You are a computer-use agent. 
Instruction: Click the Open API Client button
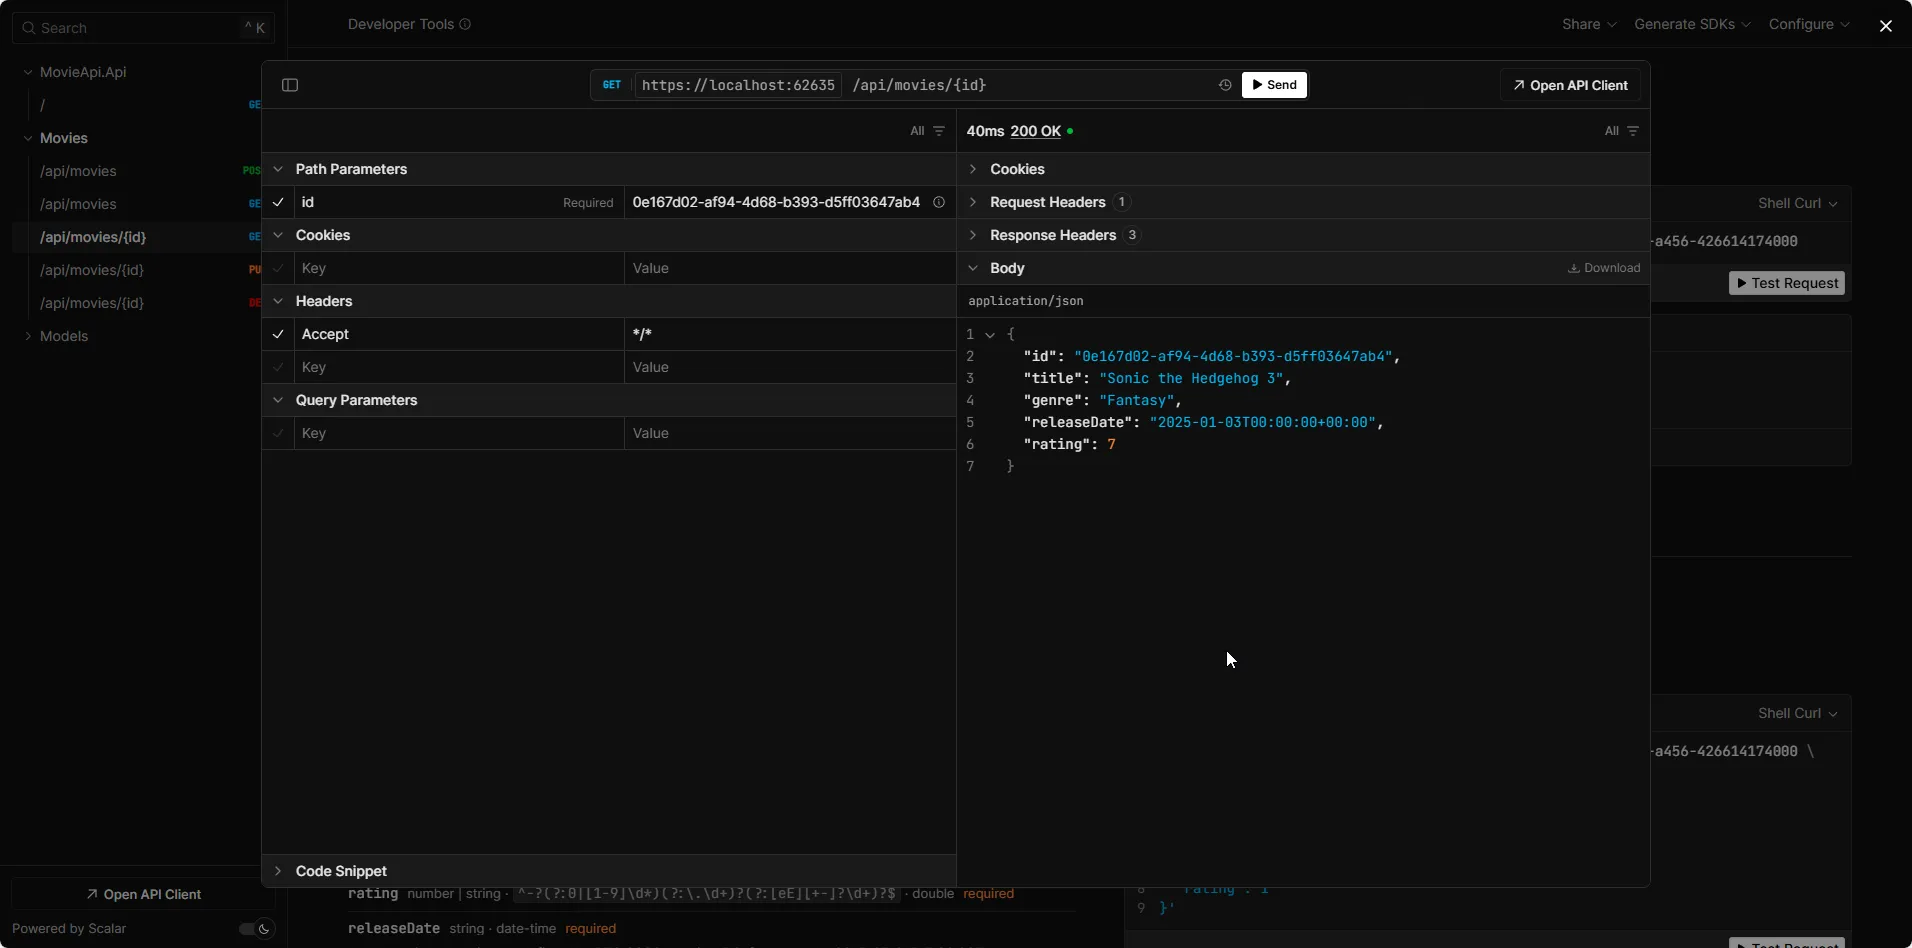coord(1570,85)
